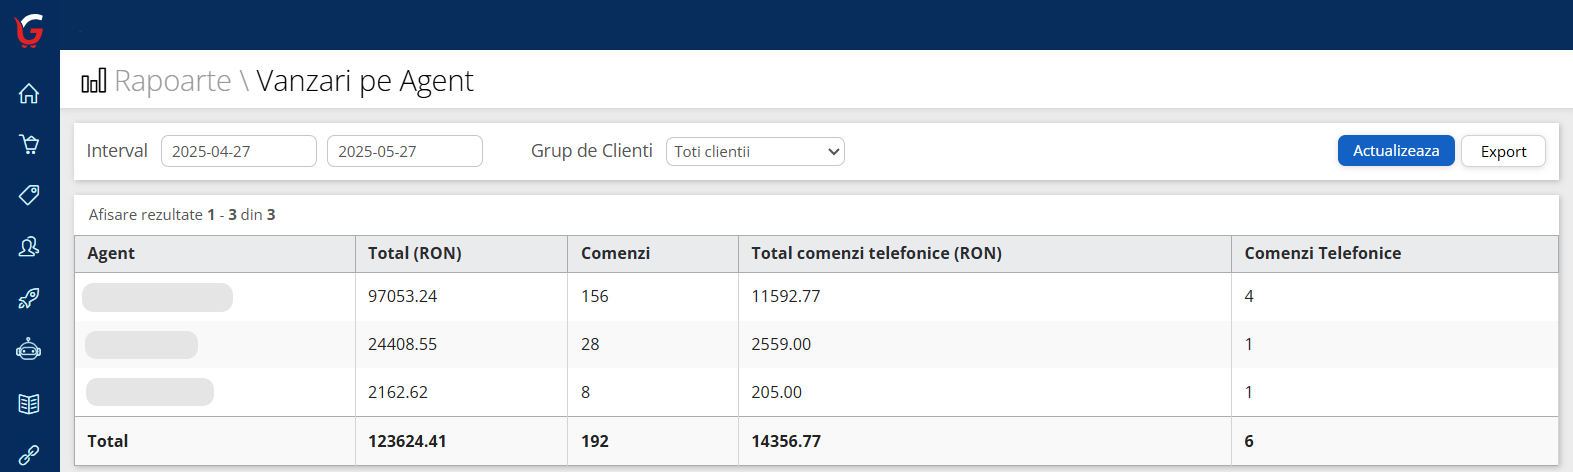Click the Total (RON) column header
Screen dimensions: 1573x472
coord(414,254)
